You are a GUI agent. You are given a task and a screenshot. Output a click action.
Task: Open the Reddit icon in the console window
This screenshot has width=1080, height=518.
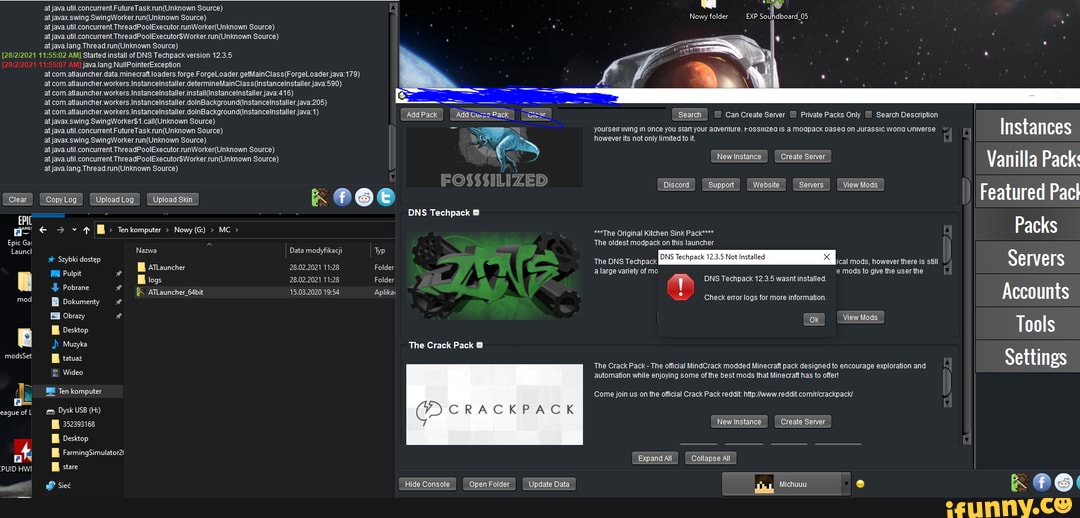click(363, 197)
